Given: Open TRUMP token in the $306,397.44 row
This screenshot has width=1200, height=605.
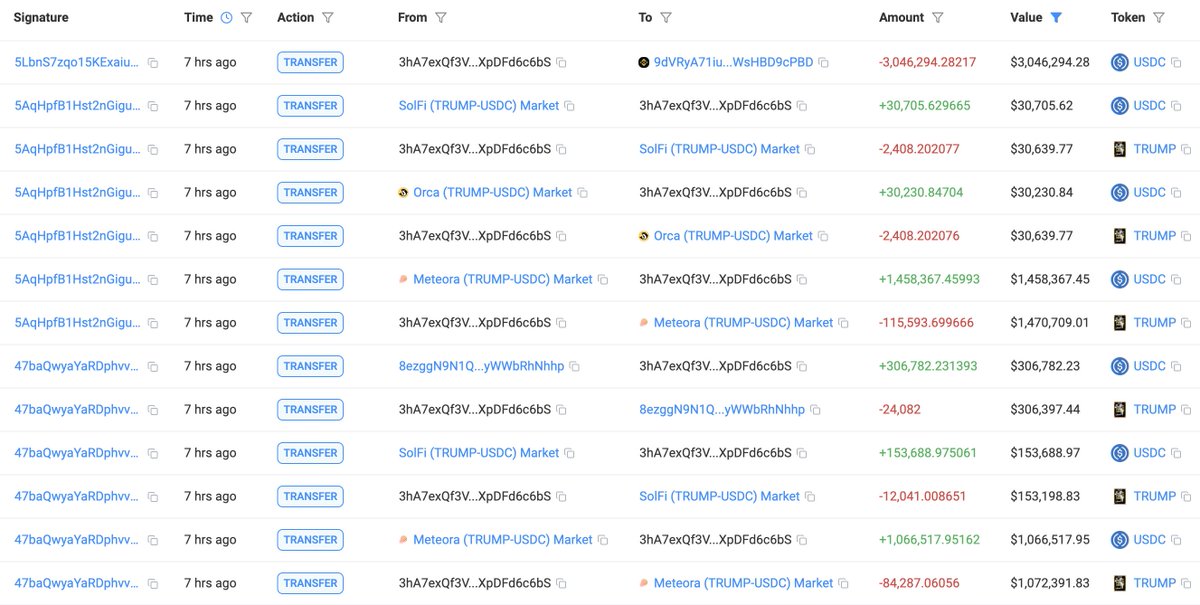Looking at the screenshot, I should pyautogui.click(x=1154, y=409).
